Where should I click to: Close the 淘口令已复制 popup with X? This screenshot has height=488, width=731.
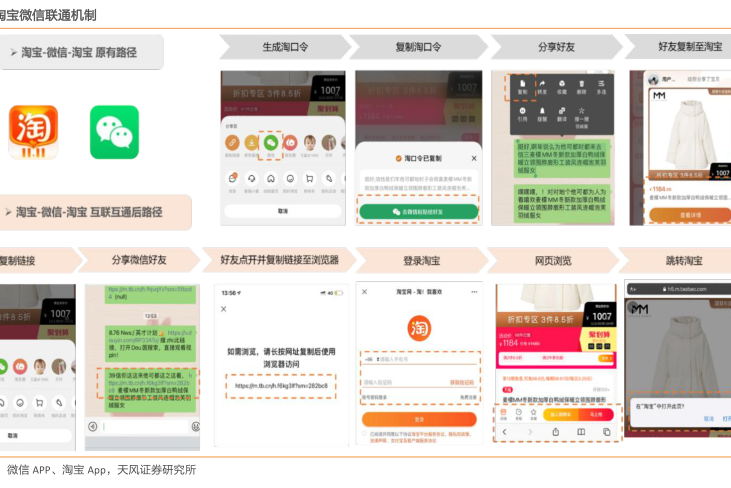(474, 158)
